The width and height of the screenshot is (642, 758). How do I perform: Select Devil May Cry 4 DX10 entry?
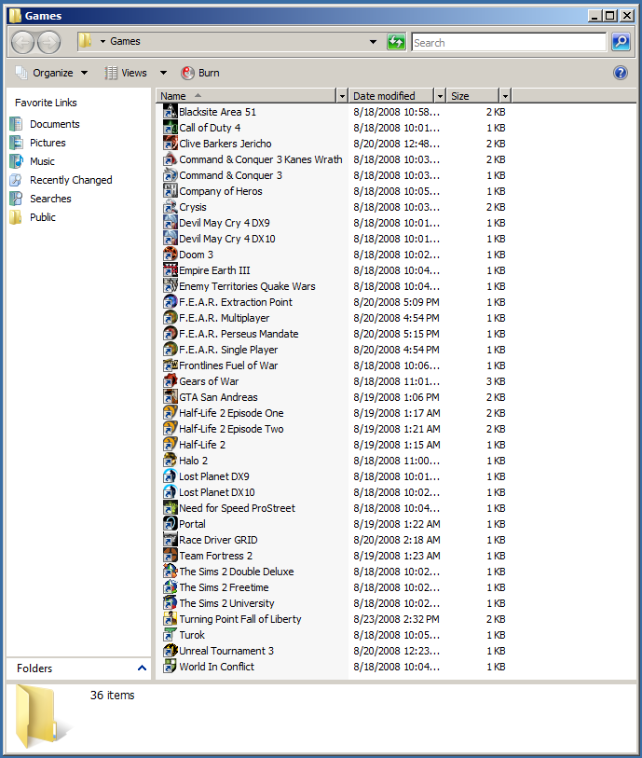[227, 239]
